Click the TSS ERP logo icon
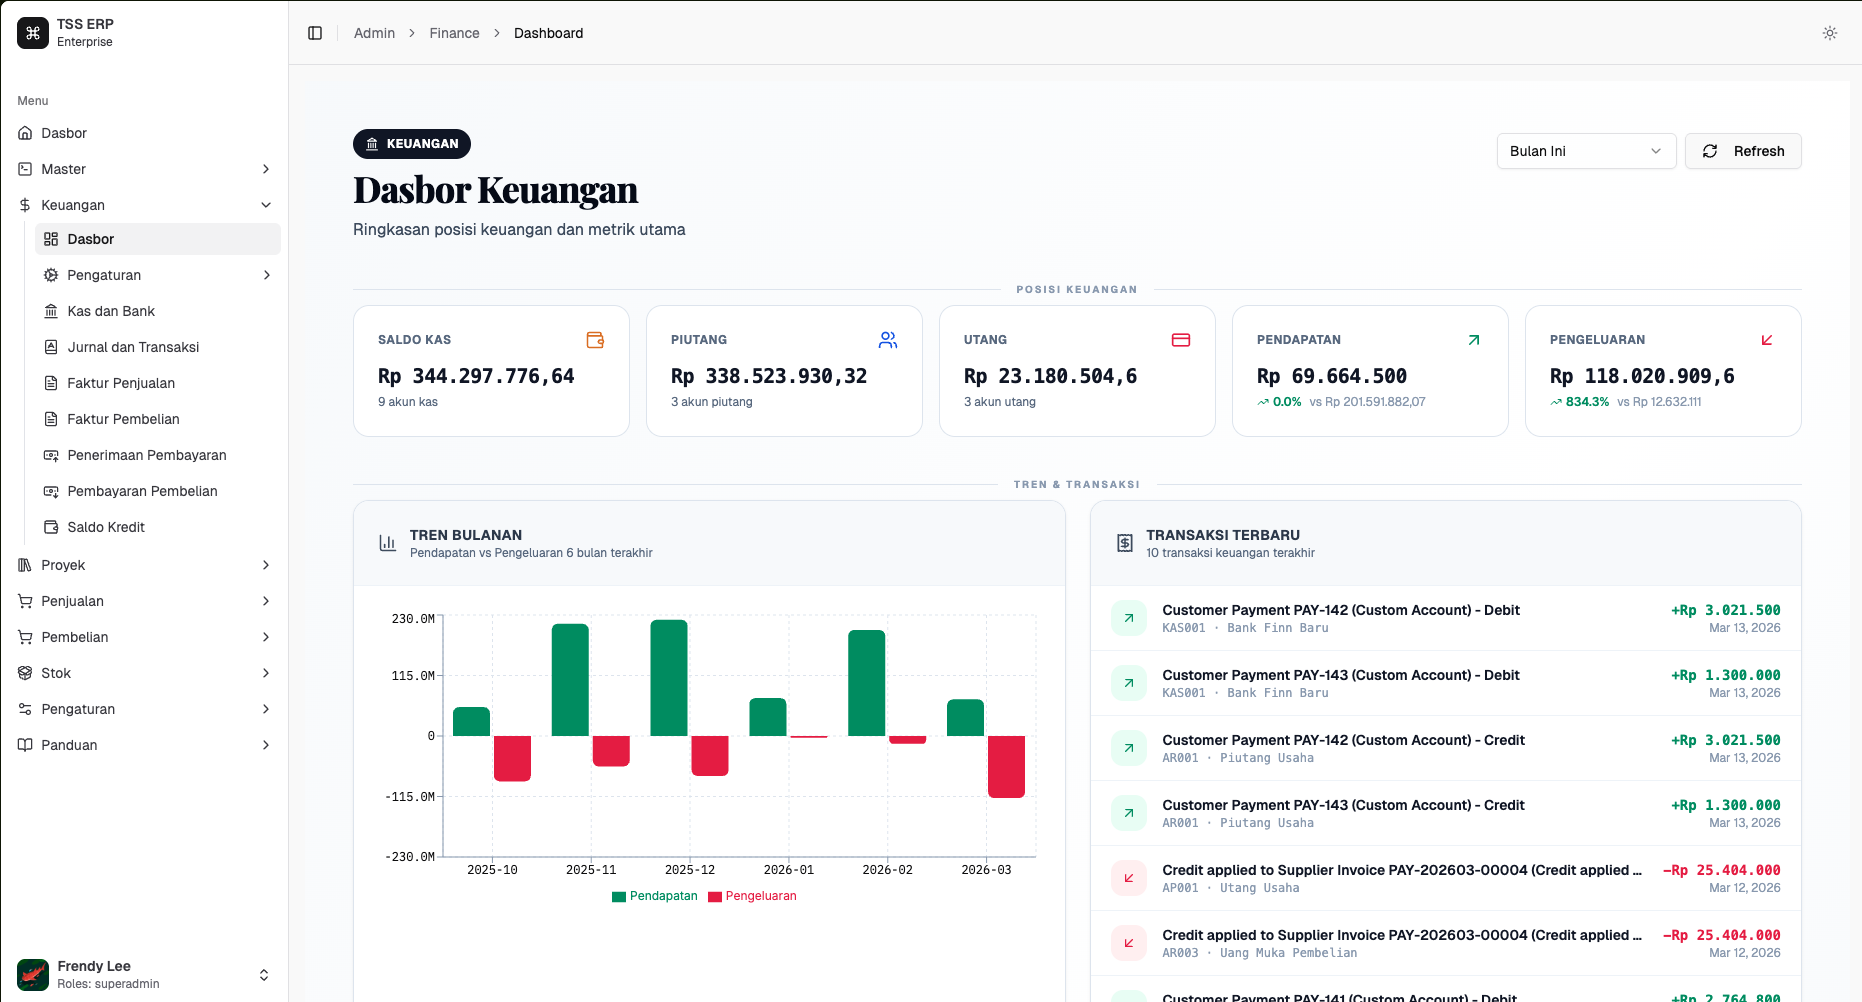1862x1002 pixels. 32,32
